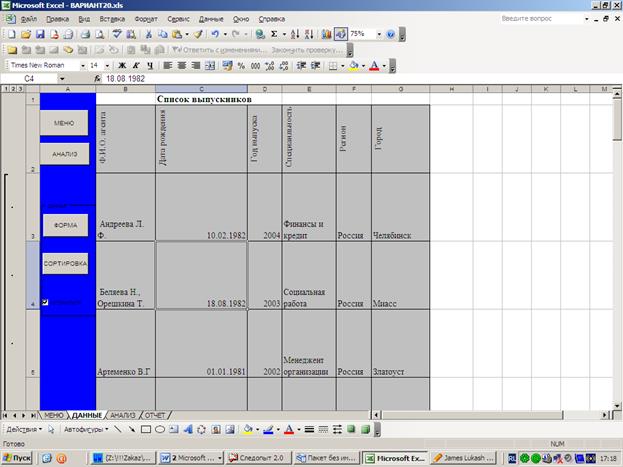The width and height of the screenshot is (623, 467).
Task: Open the Действия drawing actions menu
Action: click(x=24, y=430)
